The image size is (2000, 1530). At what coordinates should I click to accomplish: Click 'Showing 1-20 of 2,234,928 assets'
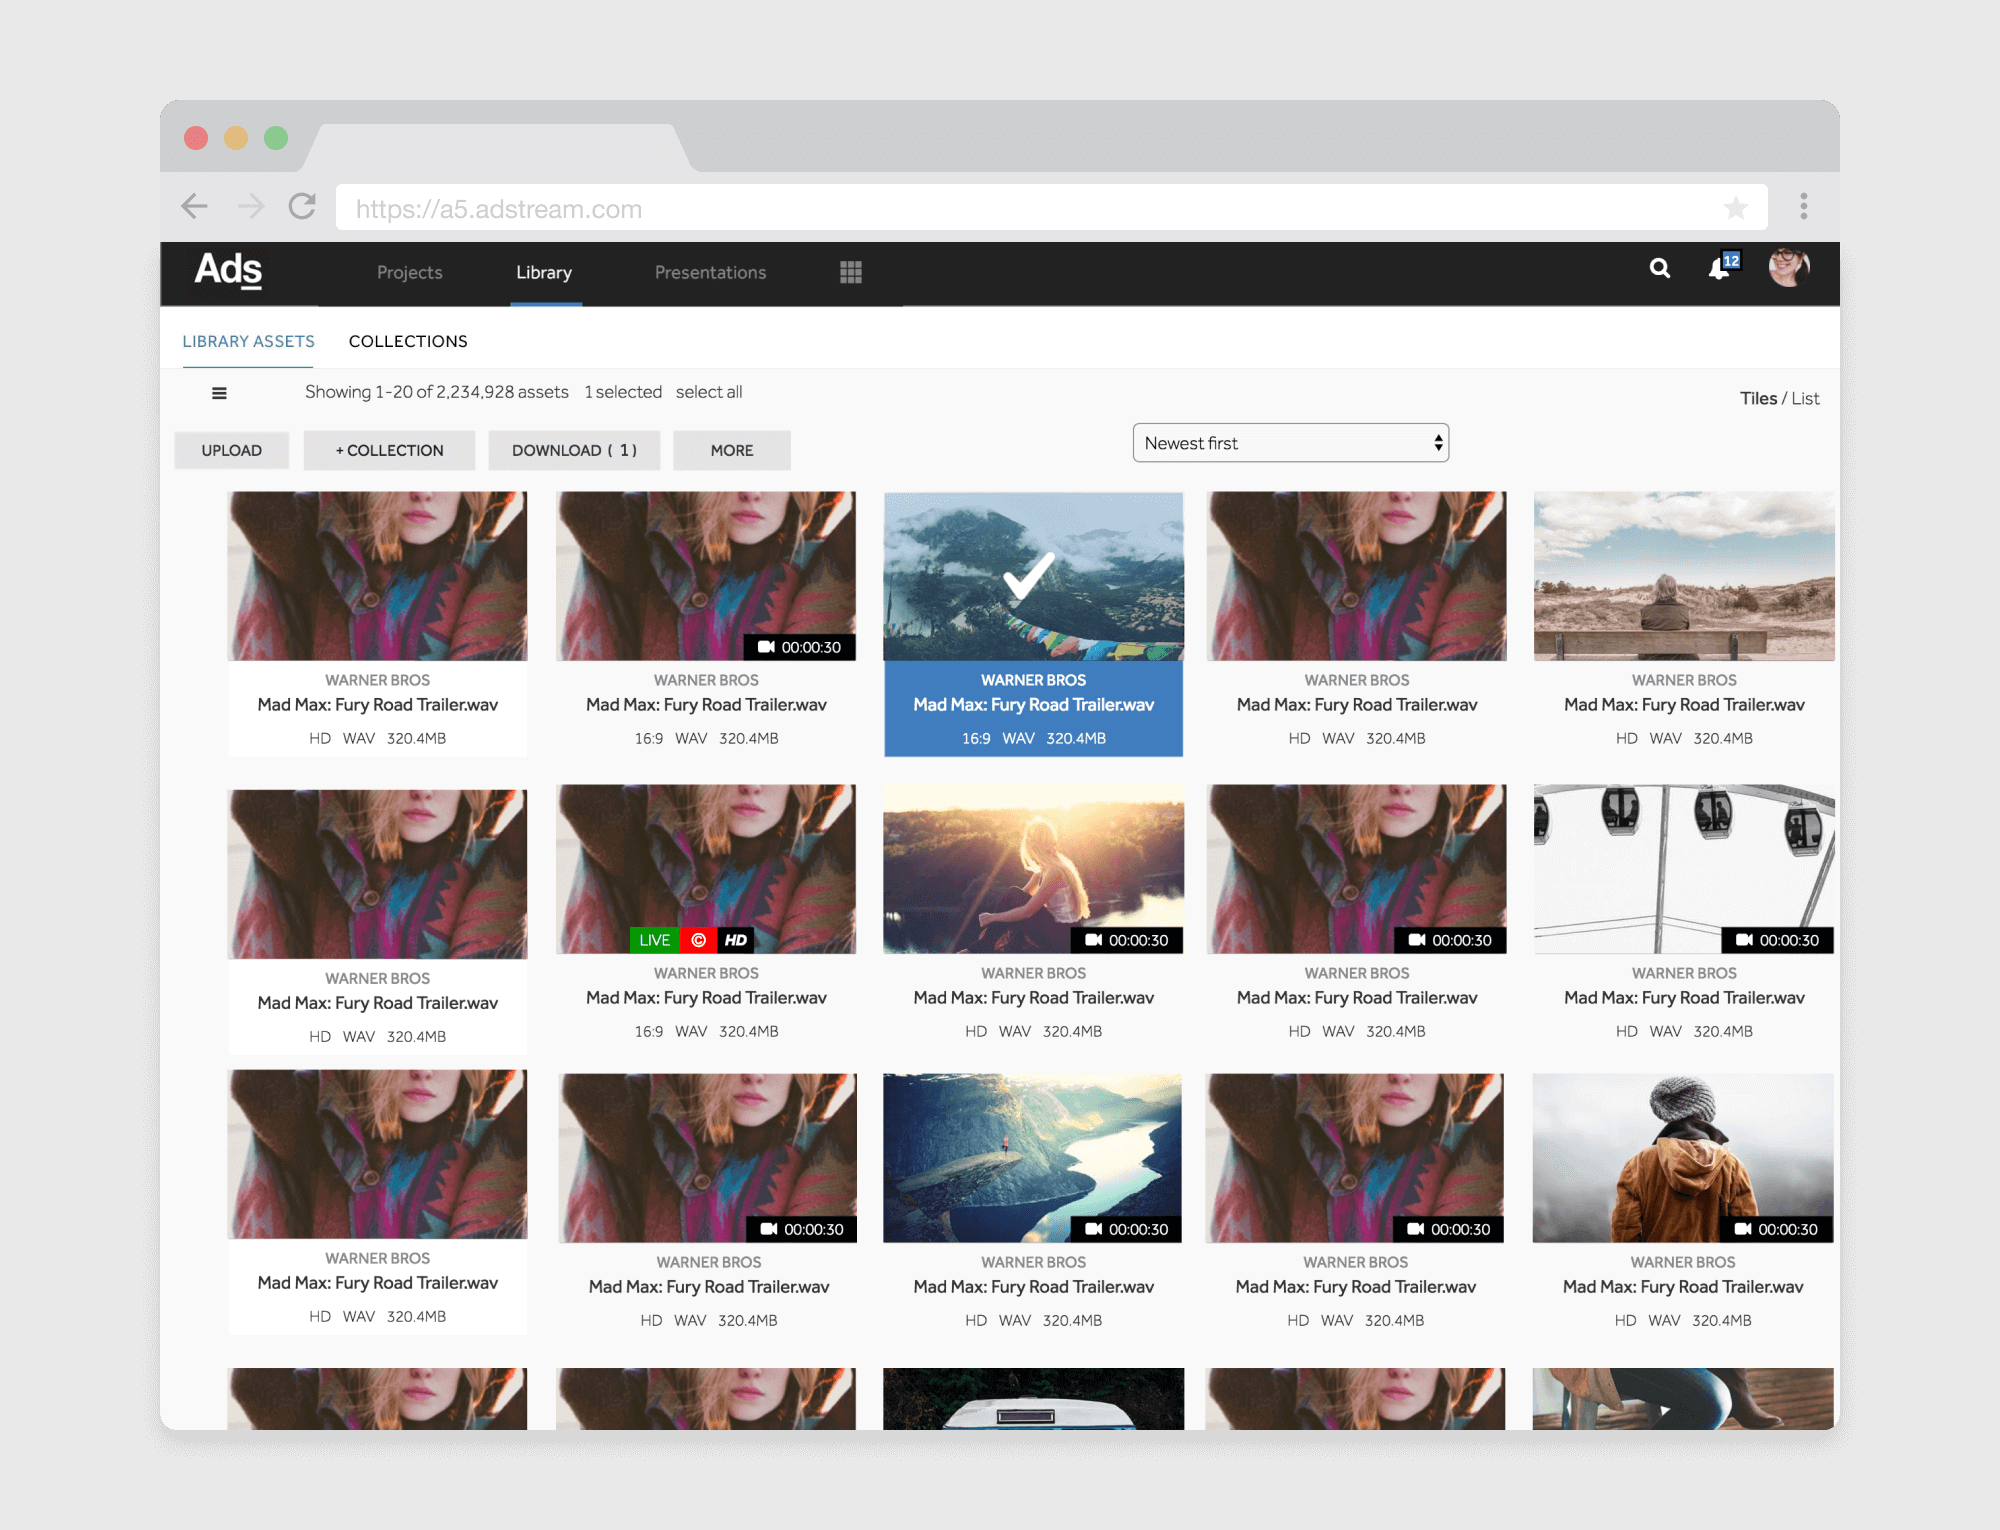[x=437, y=392]
